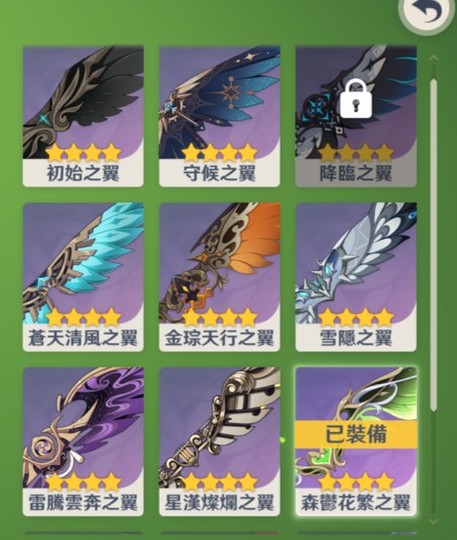Click the 雷騰雲奔之翼 name label
Viewport: 457px width, 540px height.
(83, 503)
